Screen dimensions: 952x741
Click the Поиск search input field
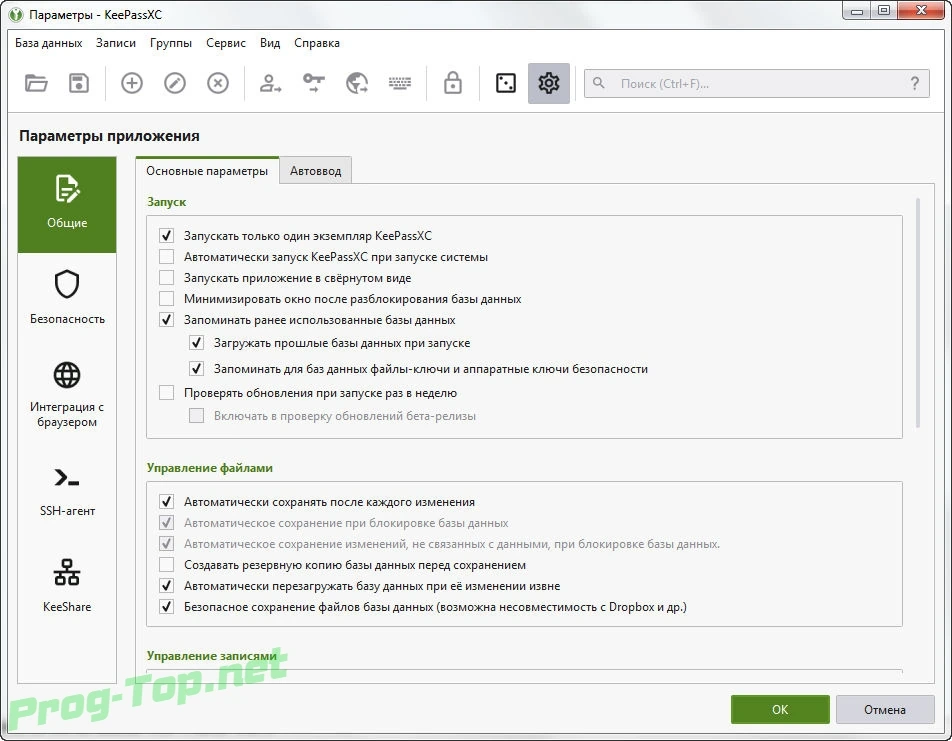pyautogui.click(x=756, y=83)
